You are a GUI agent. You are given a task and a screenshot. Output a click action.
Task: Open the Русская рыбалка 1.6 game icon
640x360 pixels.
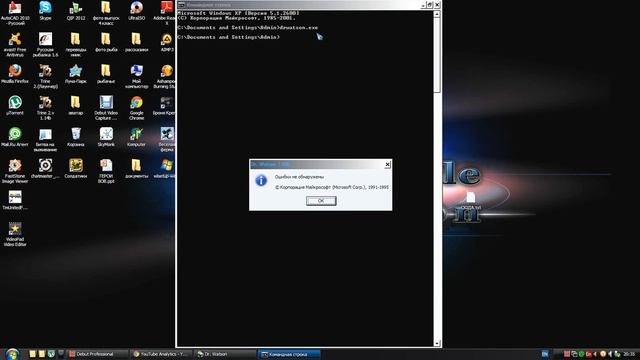[x=45, y=44]
